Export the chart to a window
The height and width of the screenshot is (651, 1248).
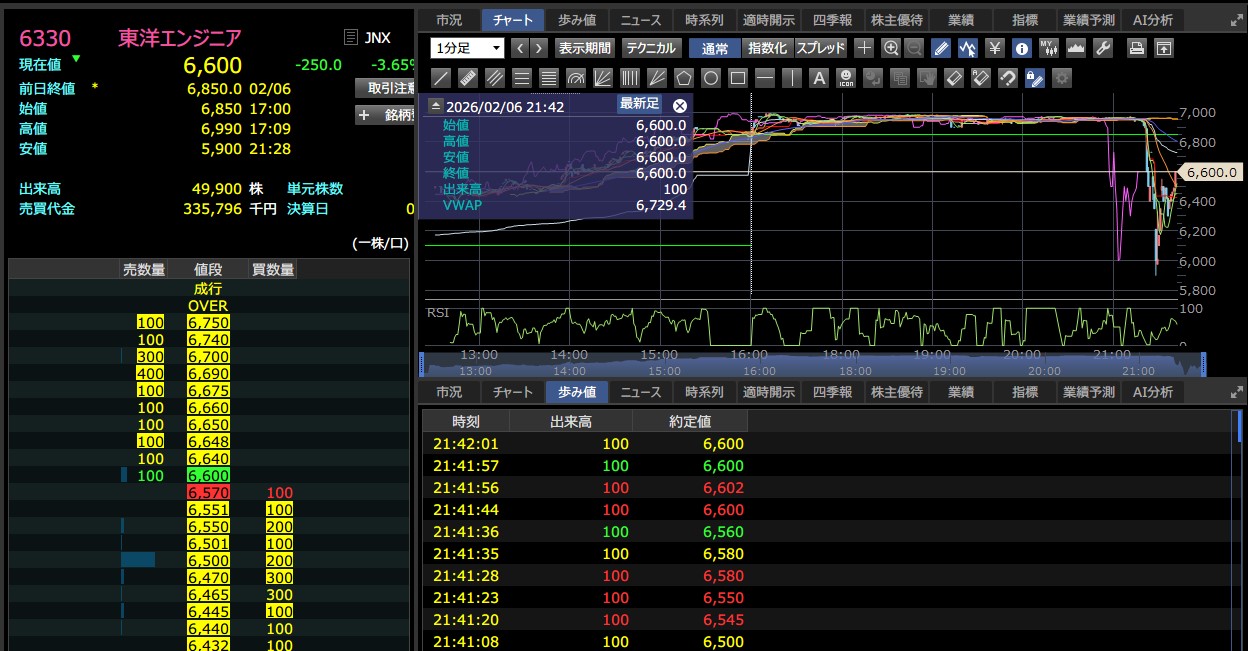[x=1163, y=48]
